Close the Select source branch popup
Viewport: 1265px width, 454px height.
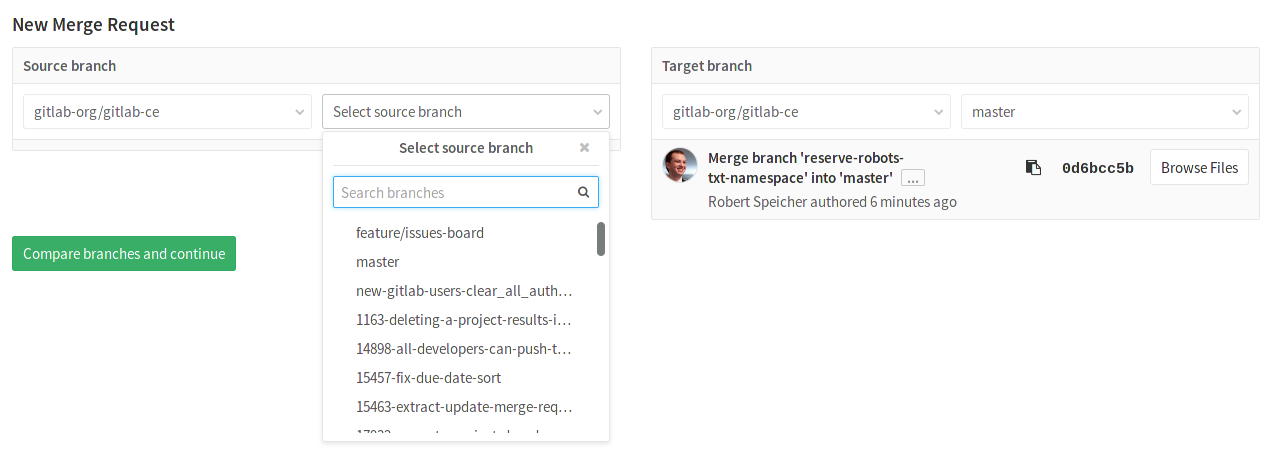[584, 148]
